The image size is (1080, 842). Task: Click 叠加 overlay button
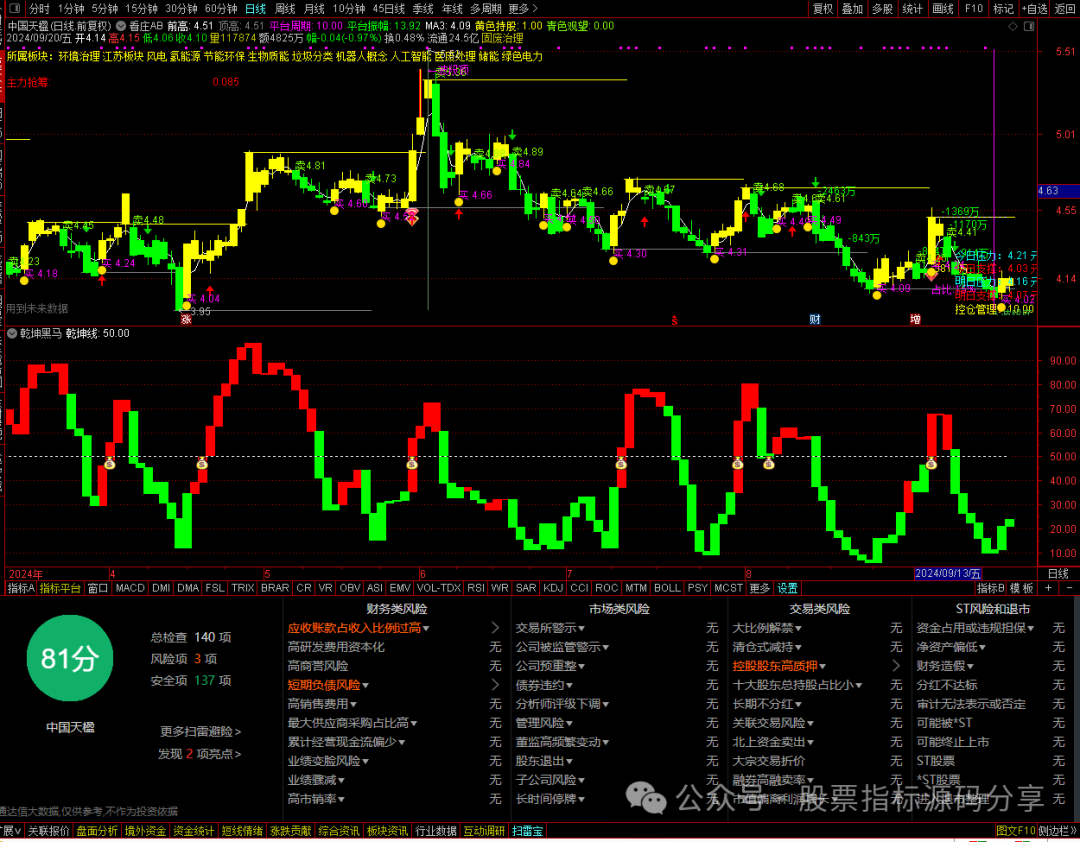pyautogui.click(x=852, y=9)
